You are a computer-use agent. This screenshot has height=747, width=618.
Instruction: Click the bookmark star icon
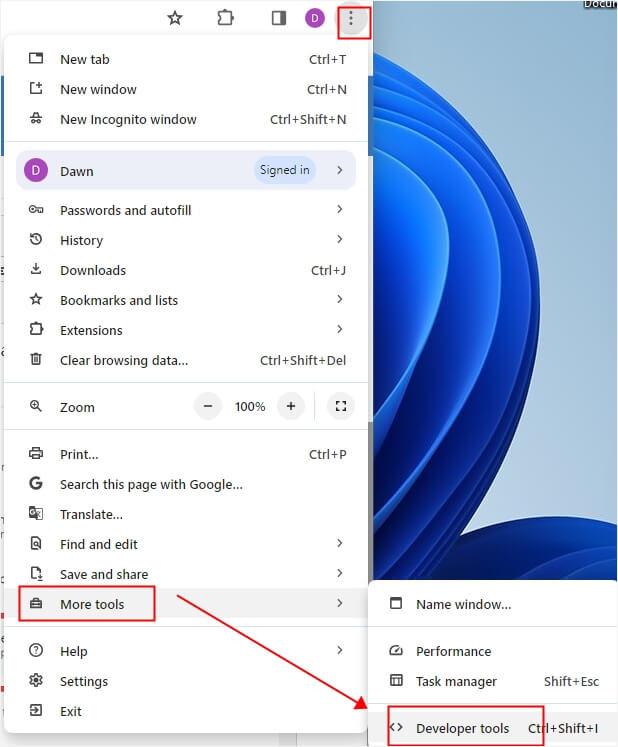coord(175,18)
